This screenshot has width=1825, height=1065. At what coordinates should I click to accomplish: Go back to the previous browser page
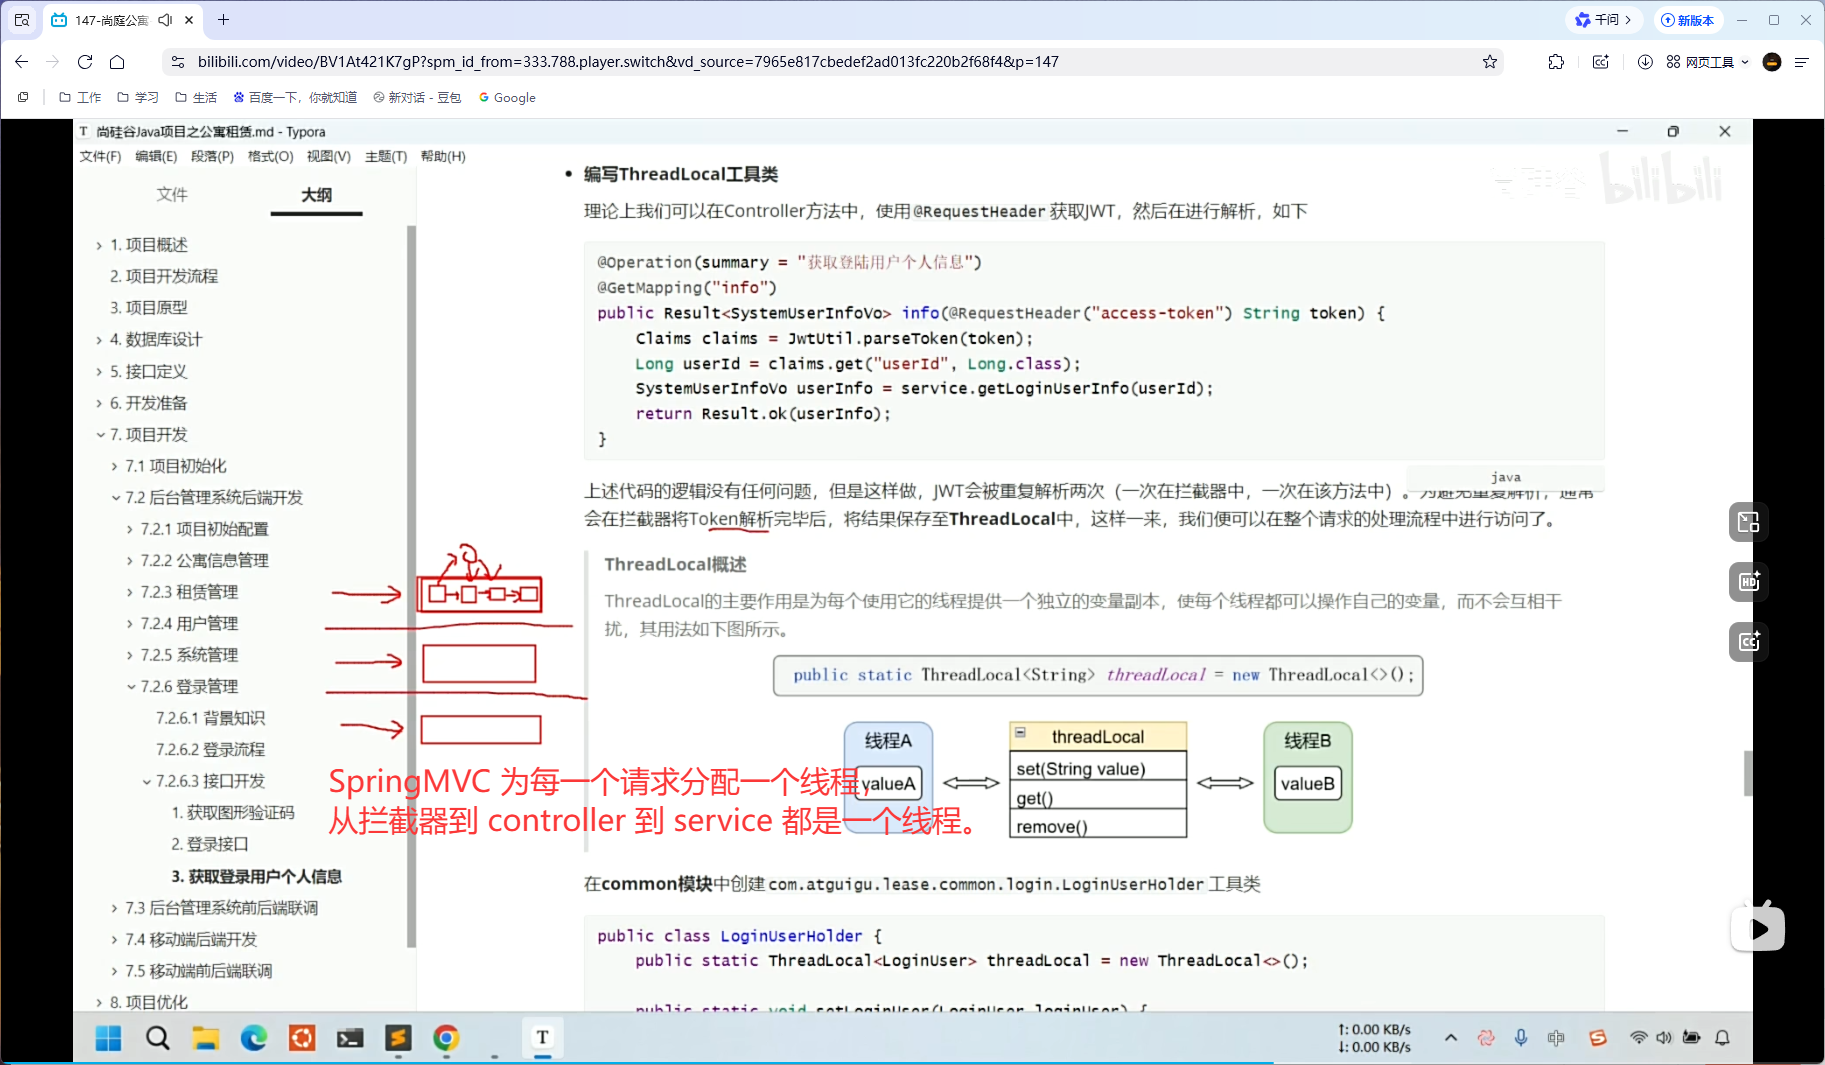click(22, 62)
